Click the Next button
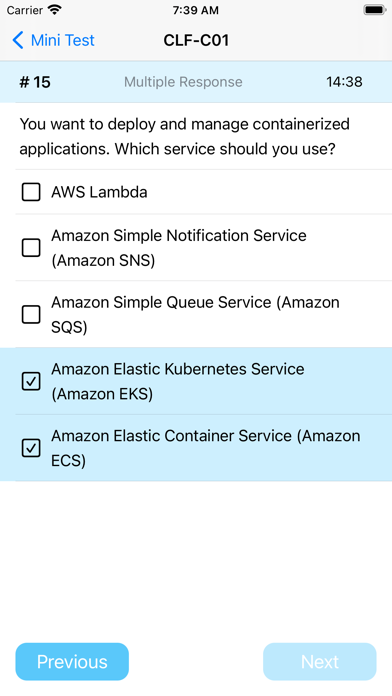The image size is (392, 696). pyautogui.click(x=320, y=662)
